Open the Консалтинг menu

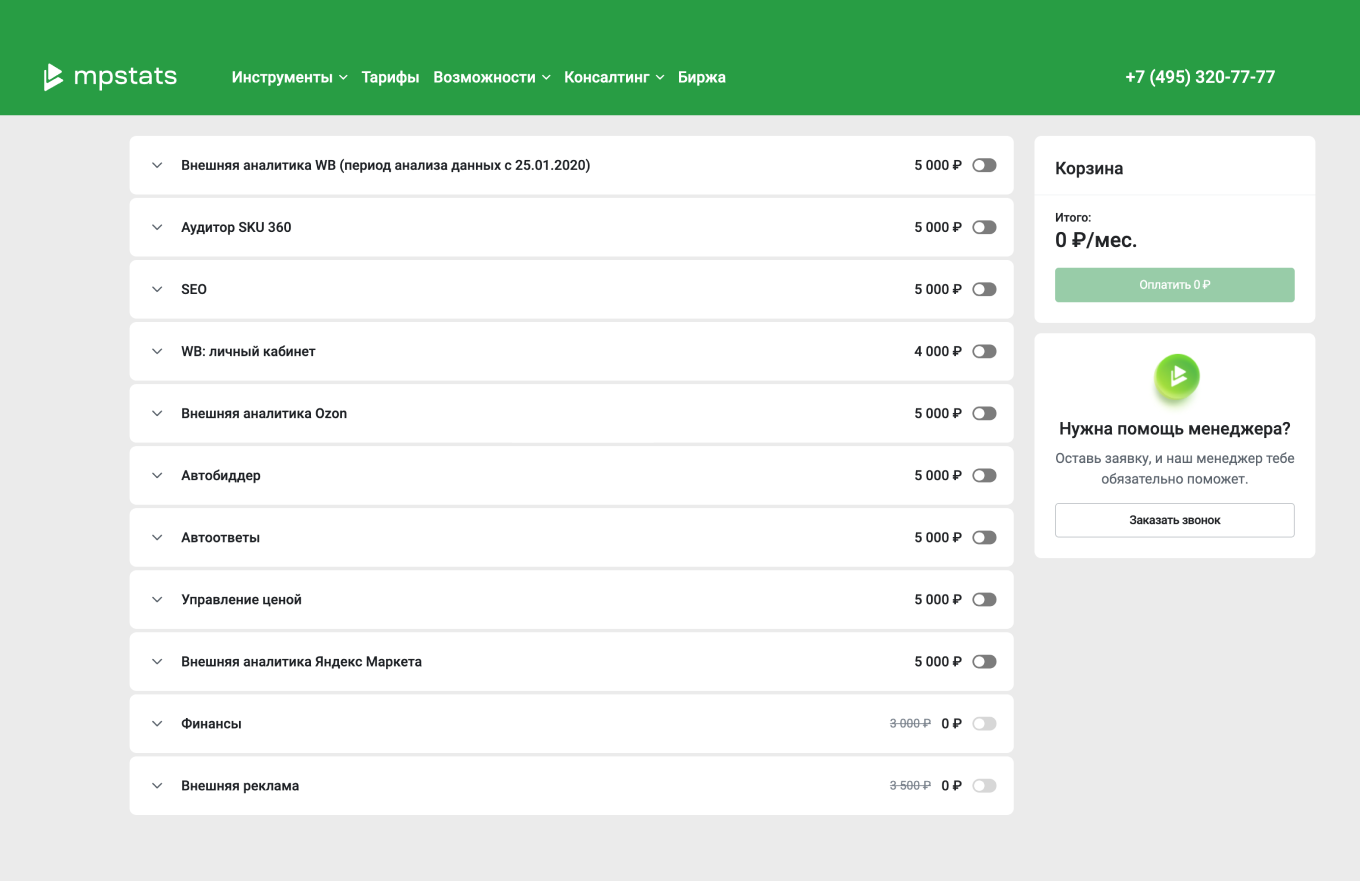pyautogui.click(x=614, y=77)
